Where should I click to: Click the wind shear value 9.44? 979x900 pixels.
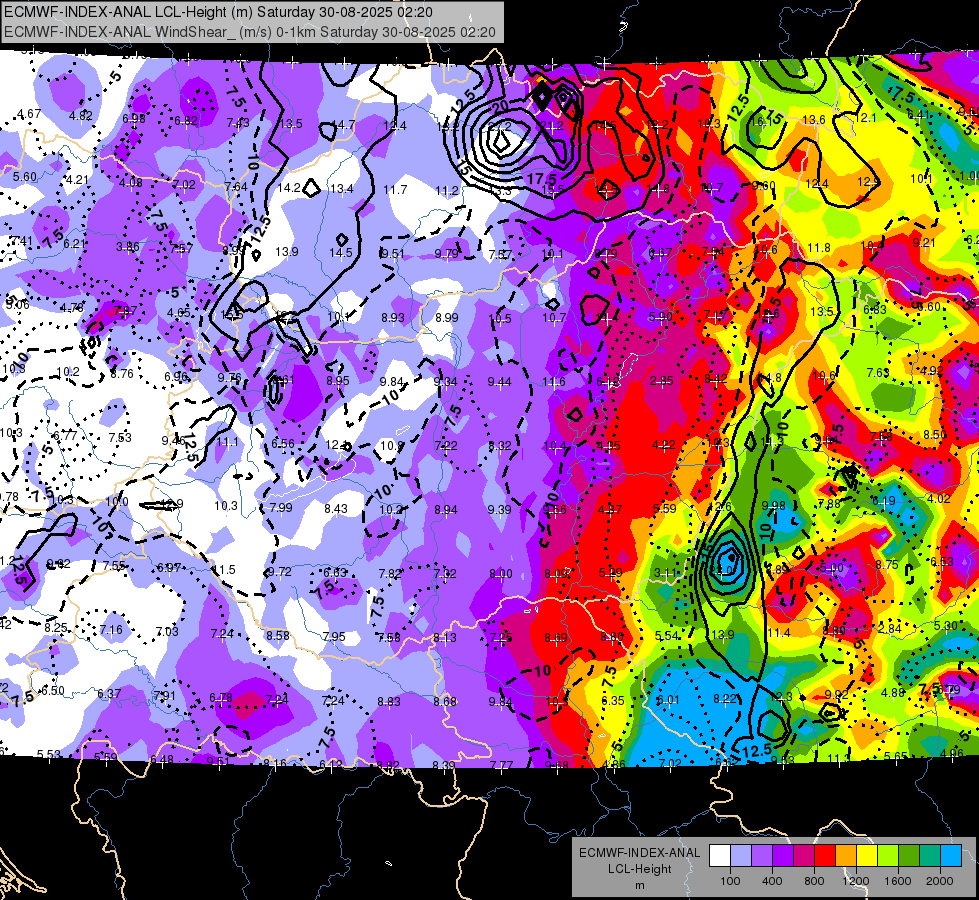coord(499,382)
